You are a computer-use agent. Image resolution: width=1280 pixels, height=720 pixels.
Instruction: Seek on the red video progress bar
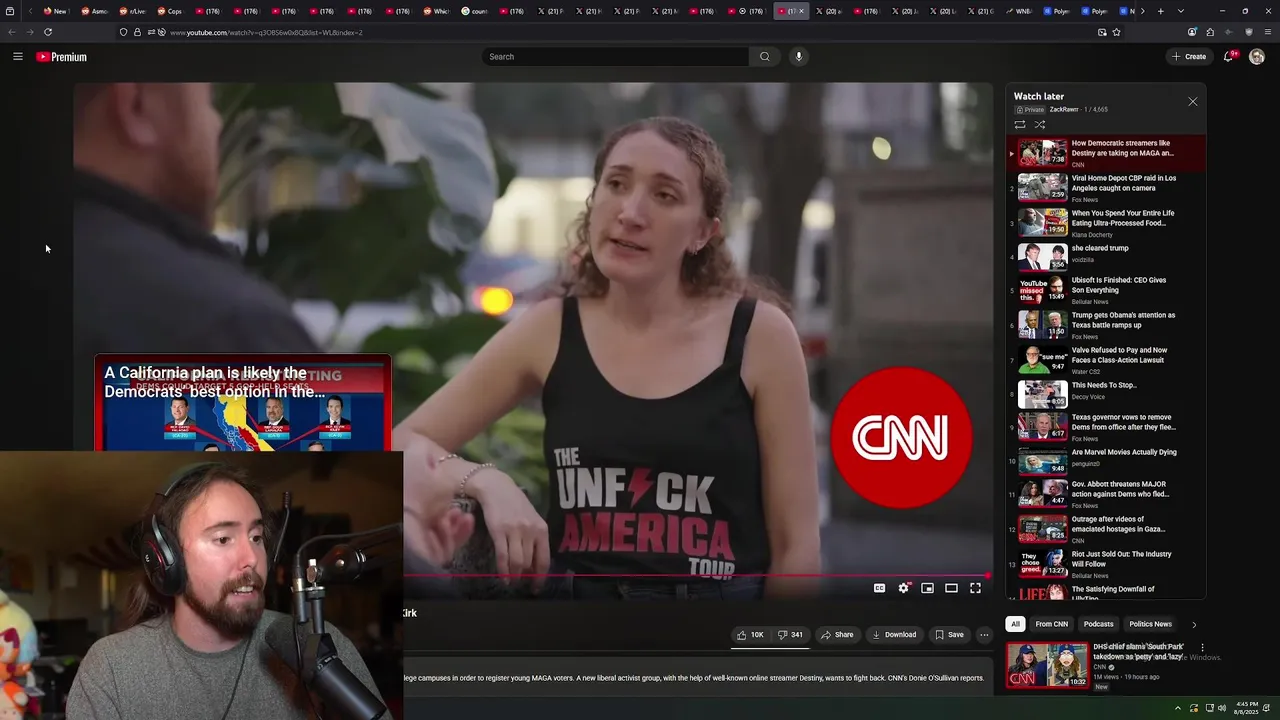click(x=698, y=576)
